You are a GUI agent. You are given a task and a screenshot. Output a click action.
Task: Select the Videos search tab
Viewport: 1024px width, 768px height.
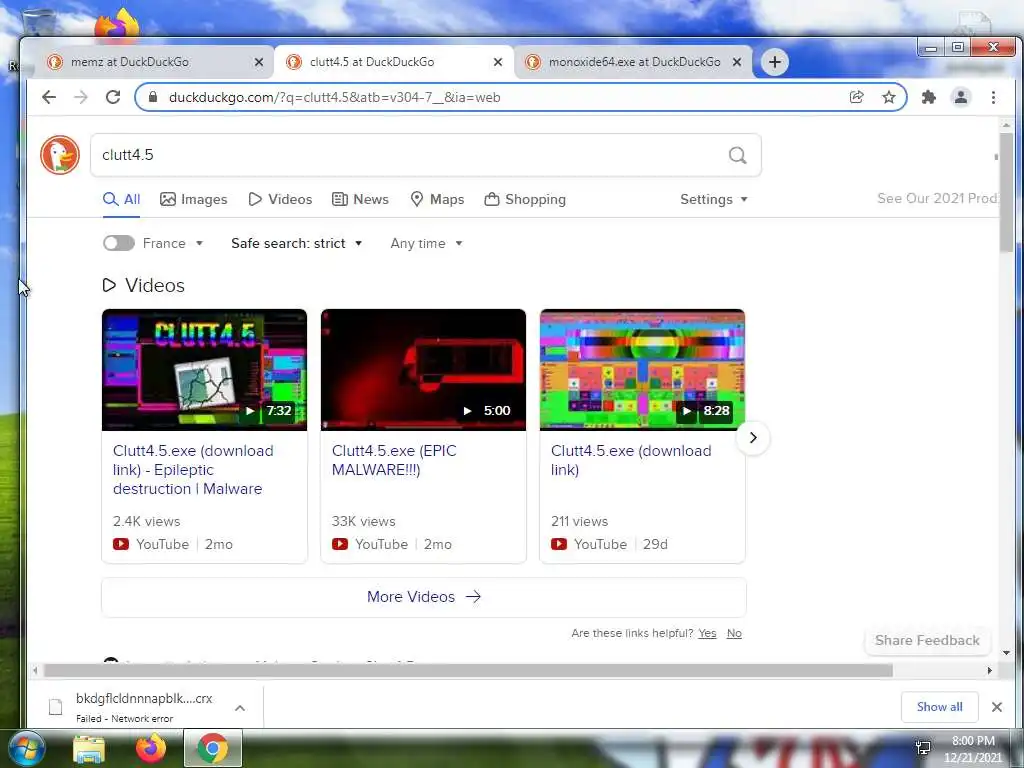tap(280, 199)
